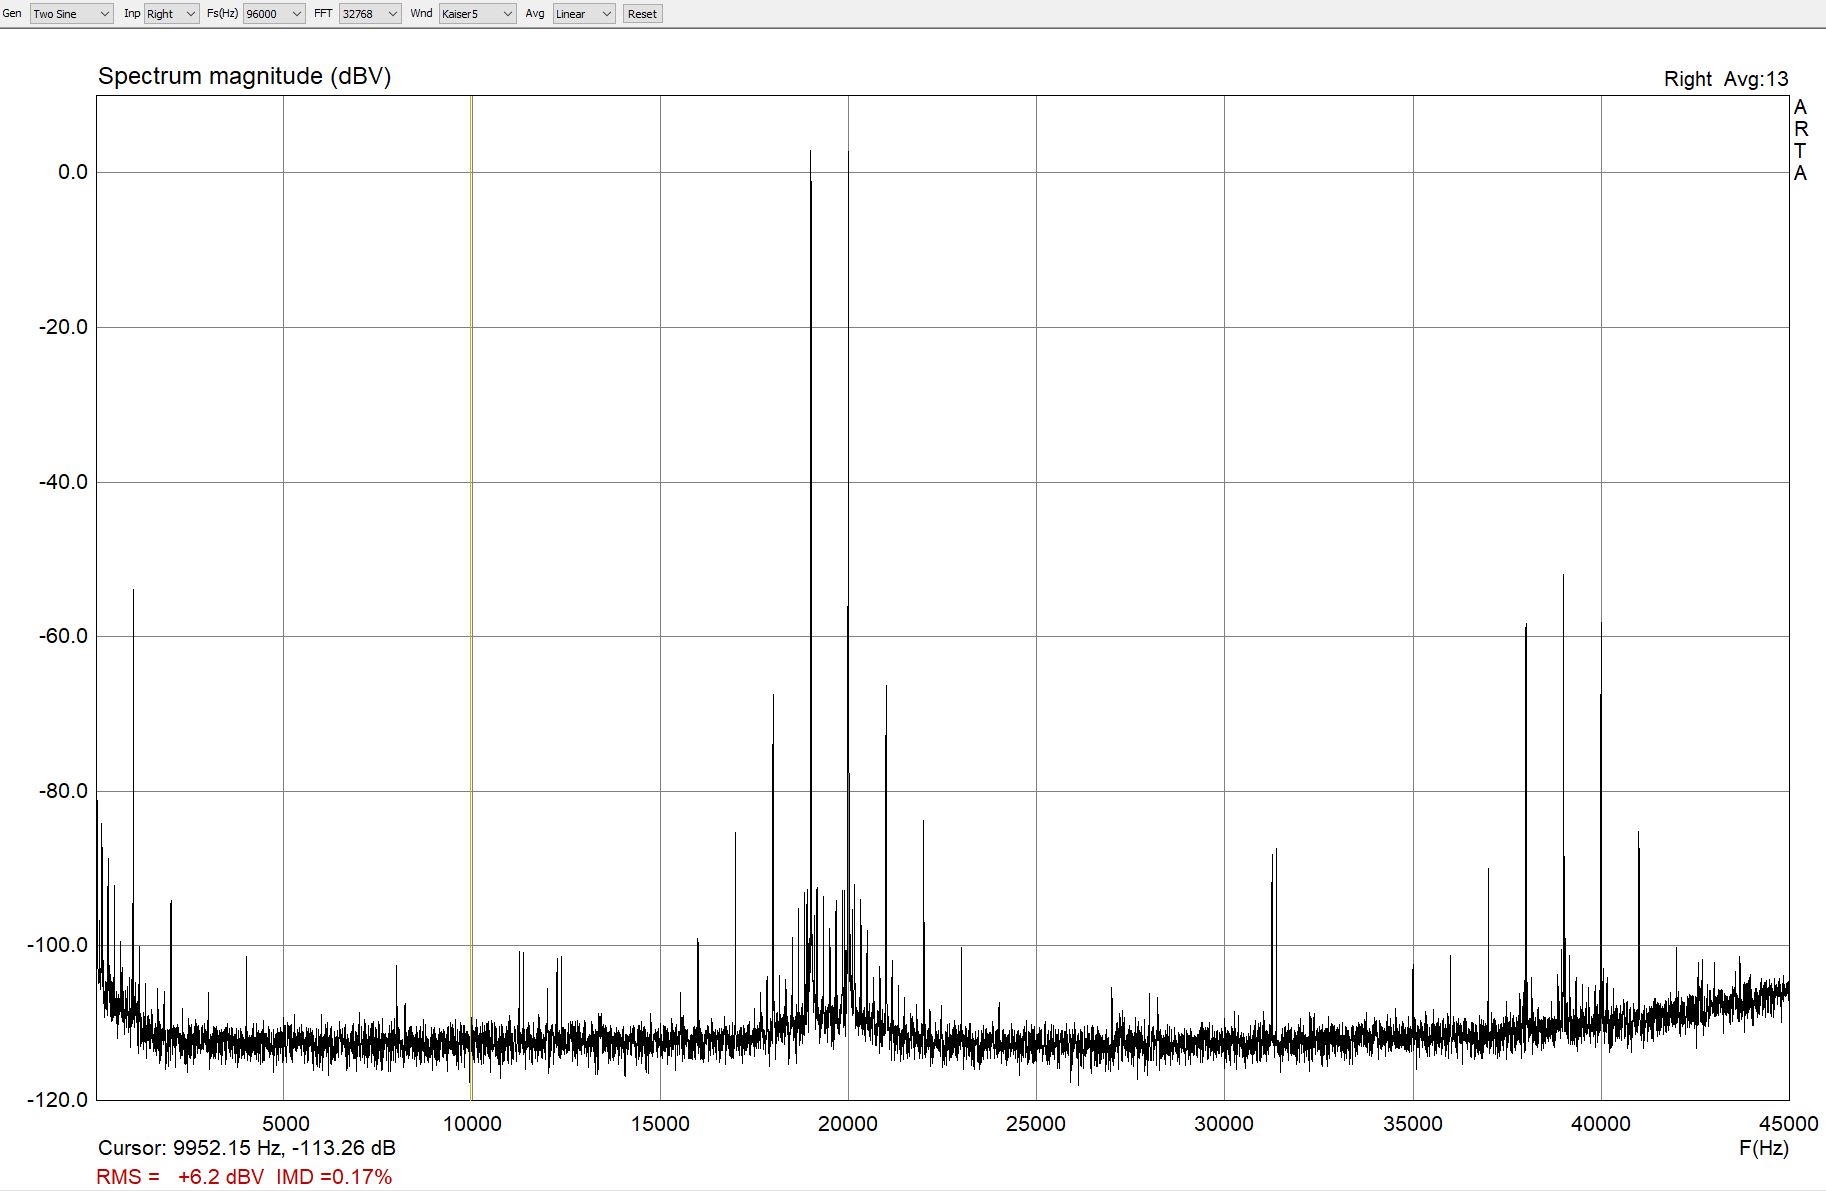Screen dimensions: 1826x1191
Task: Click the "F(Hz)" axis label
Action: [x=1764, y=1148]
